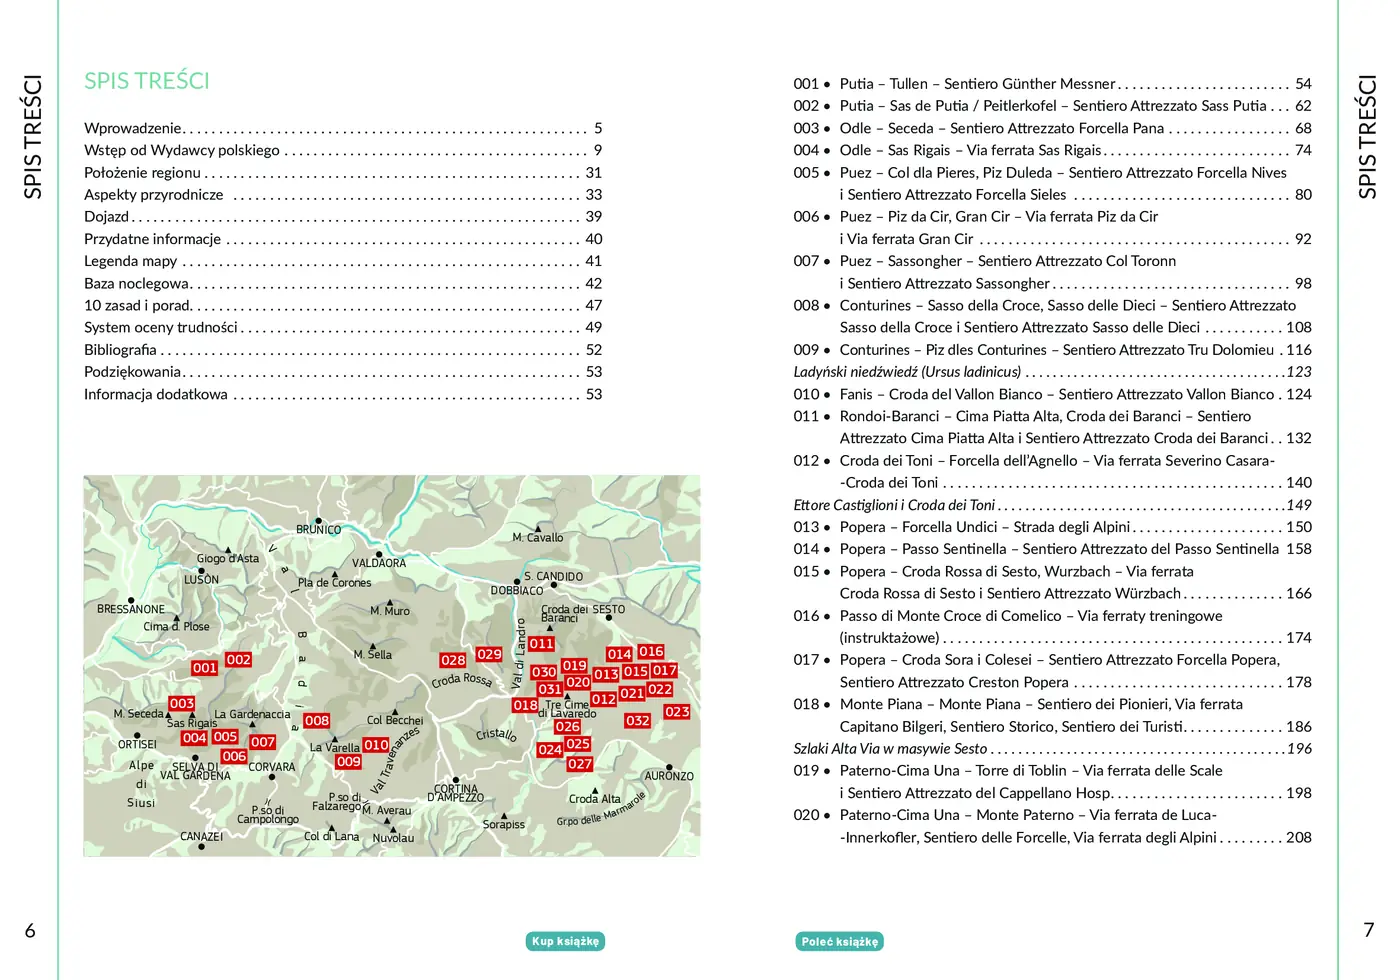Open the 'Dojazd' contents entry
The height and width of the screenshot is (980, 1400).
[343, 216]
